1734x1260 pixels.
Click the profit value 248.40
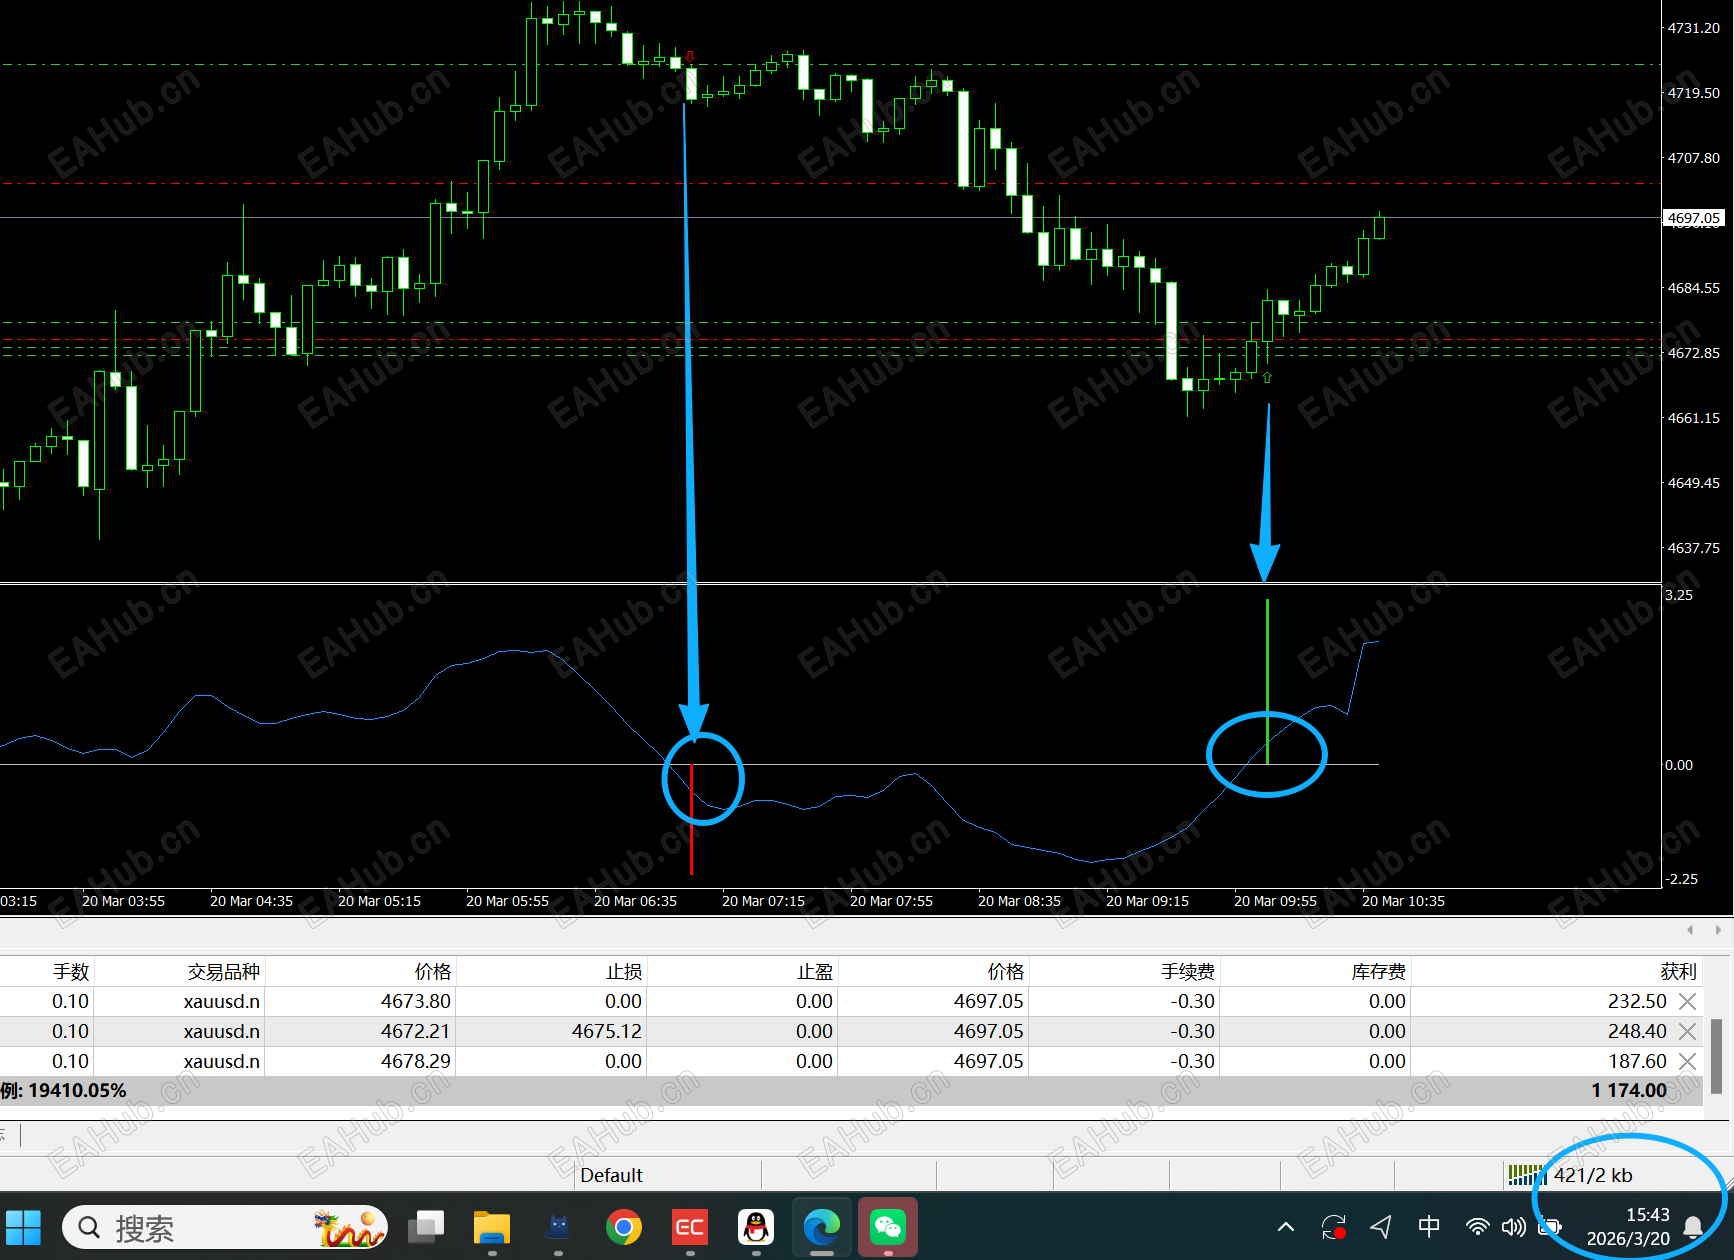point(1637,1031)
